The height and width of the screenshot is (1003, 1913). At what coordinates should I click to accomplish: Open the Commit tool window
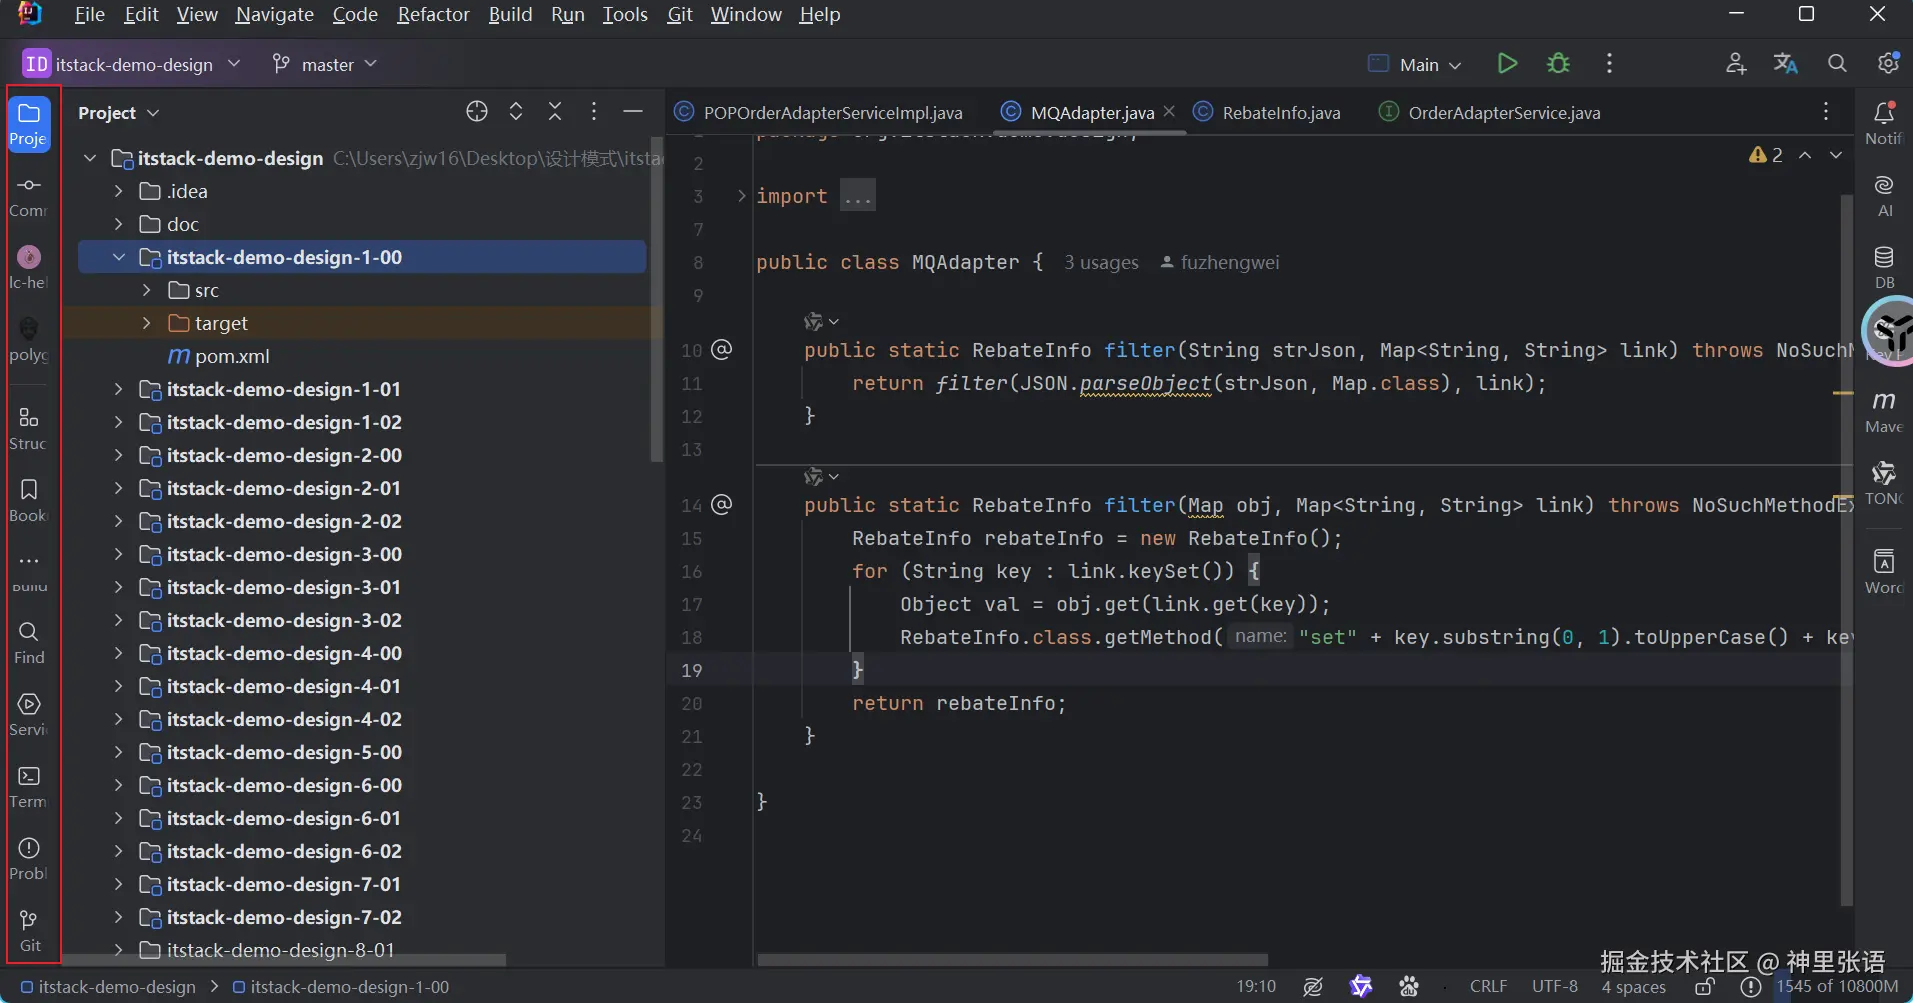[x=29, y=196]
